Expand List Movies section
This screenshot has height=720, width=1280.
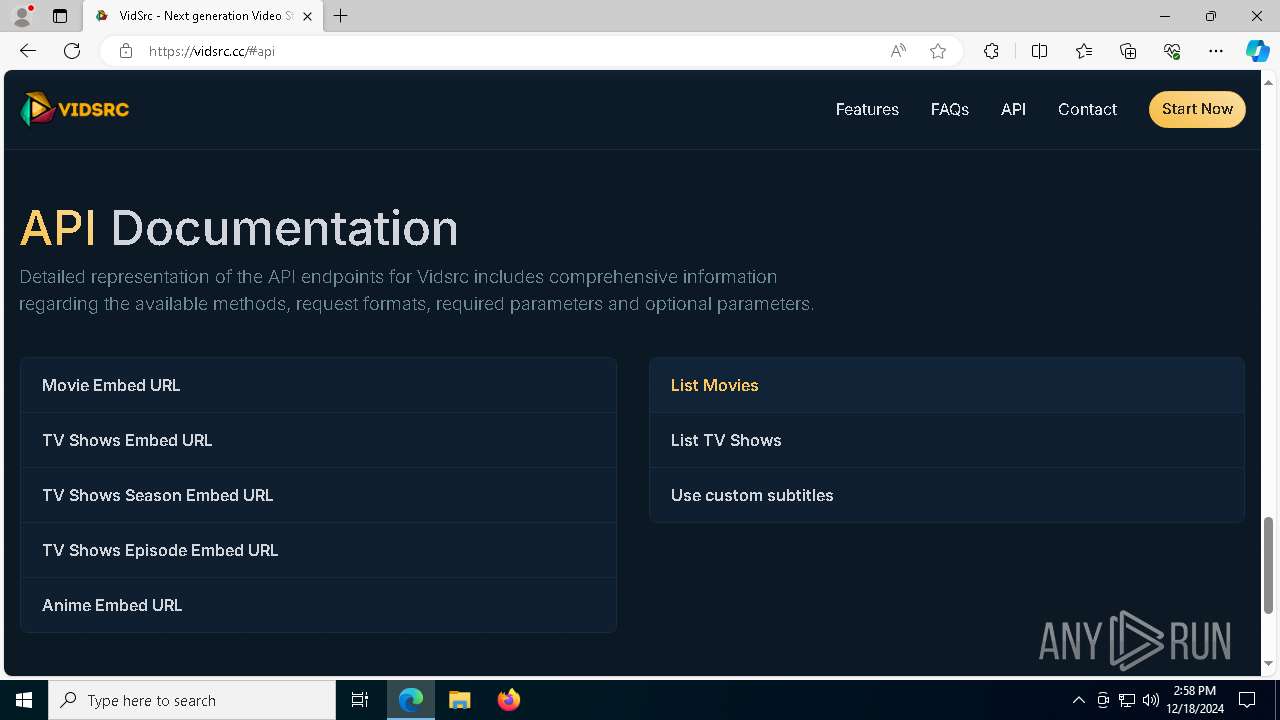(947, 385)
